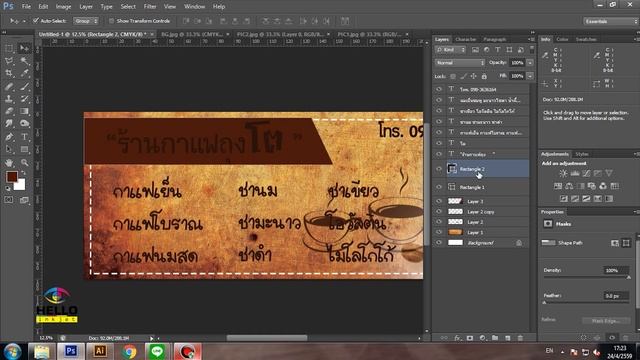
Task: Select the Rectangle shape tool
Action: (24, 149)
